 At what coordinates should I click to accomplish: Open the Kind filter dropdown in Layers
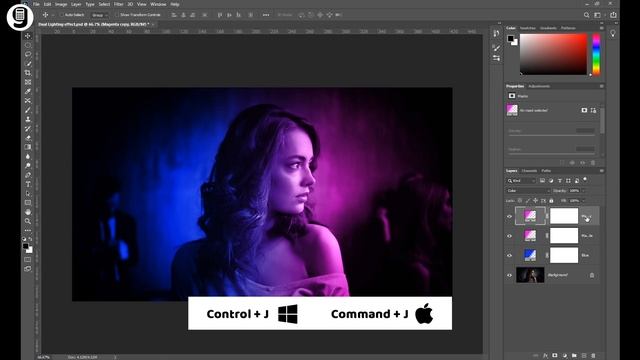(521, 180)
